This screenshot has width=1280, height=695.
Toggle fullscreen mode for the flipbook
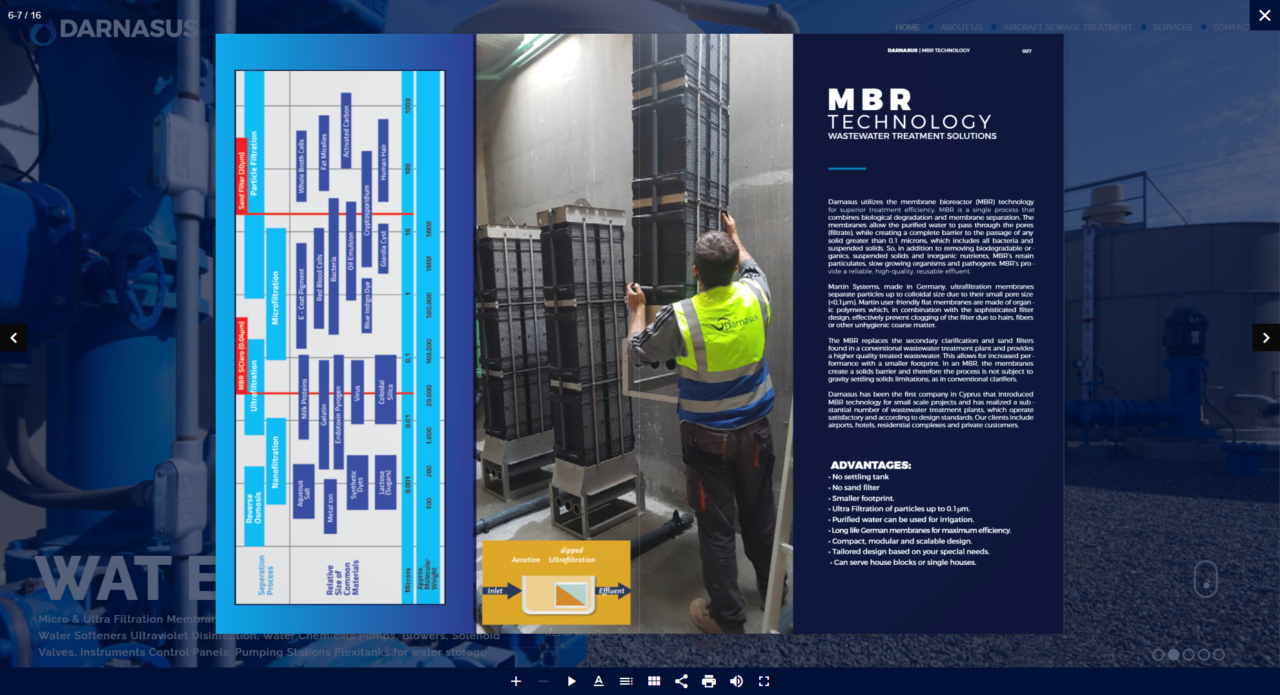click(764, 681)
